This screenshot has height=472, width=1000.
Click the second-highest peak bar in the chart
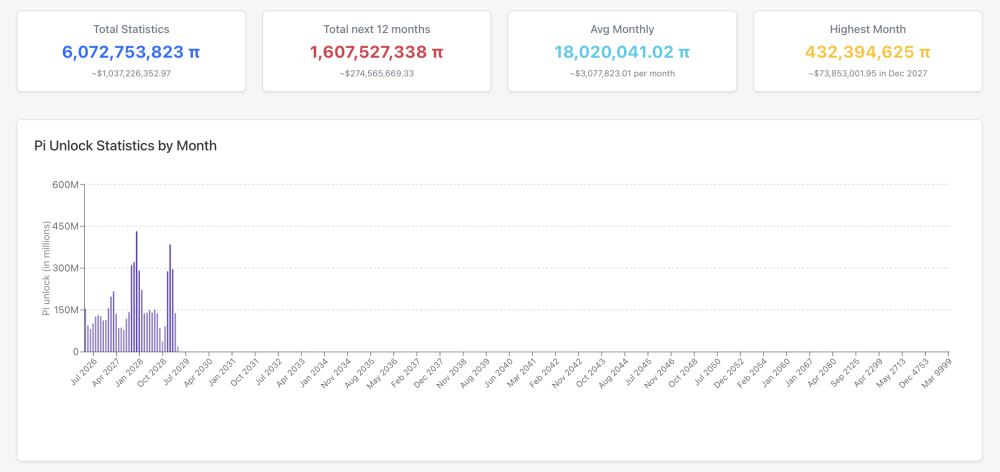point(170,298)
